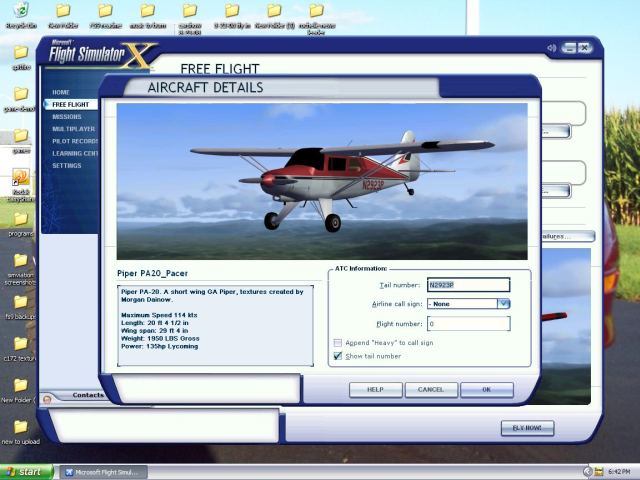Screen dimensions: 640x480
Task: Minimize the Flight Simulator window
Action: pyautogui.click(x=569, y=48)
